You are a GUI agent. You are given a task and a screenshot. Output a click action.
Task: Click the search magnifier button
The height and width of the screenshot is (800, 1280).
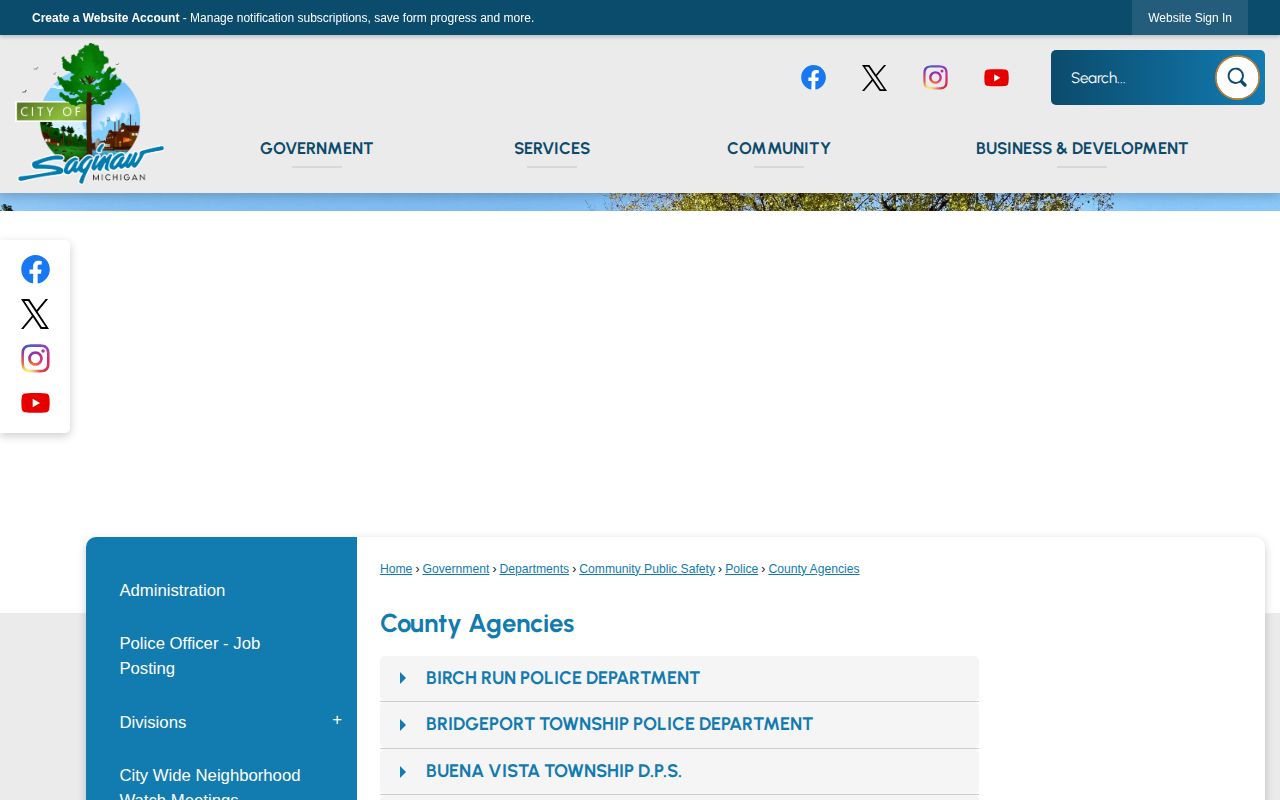1237,78
